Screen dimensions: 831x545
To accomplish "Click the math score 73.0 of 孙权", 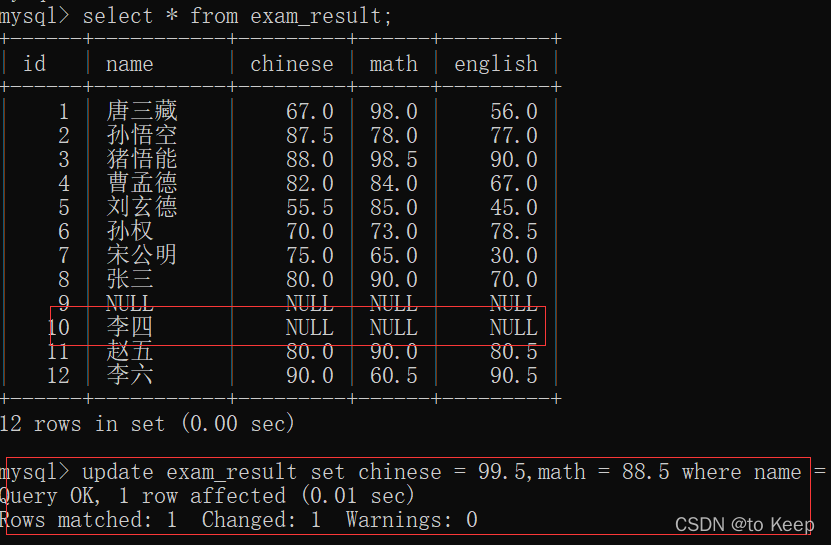I will [x=394, y=231].
